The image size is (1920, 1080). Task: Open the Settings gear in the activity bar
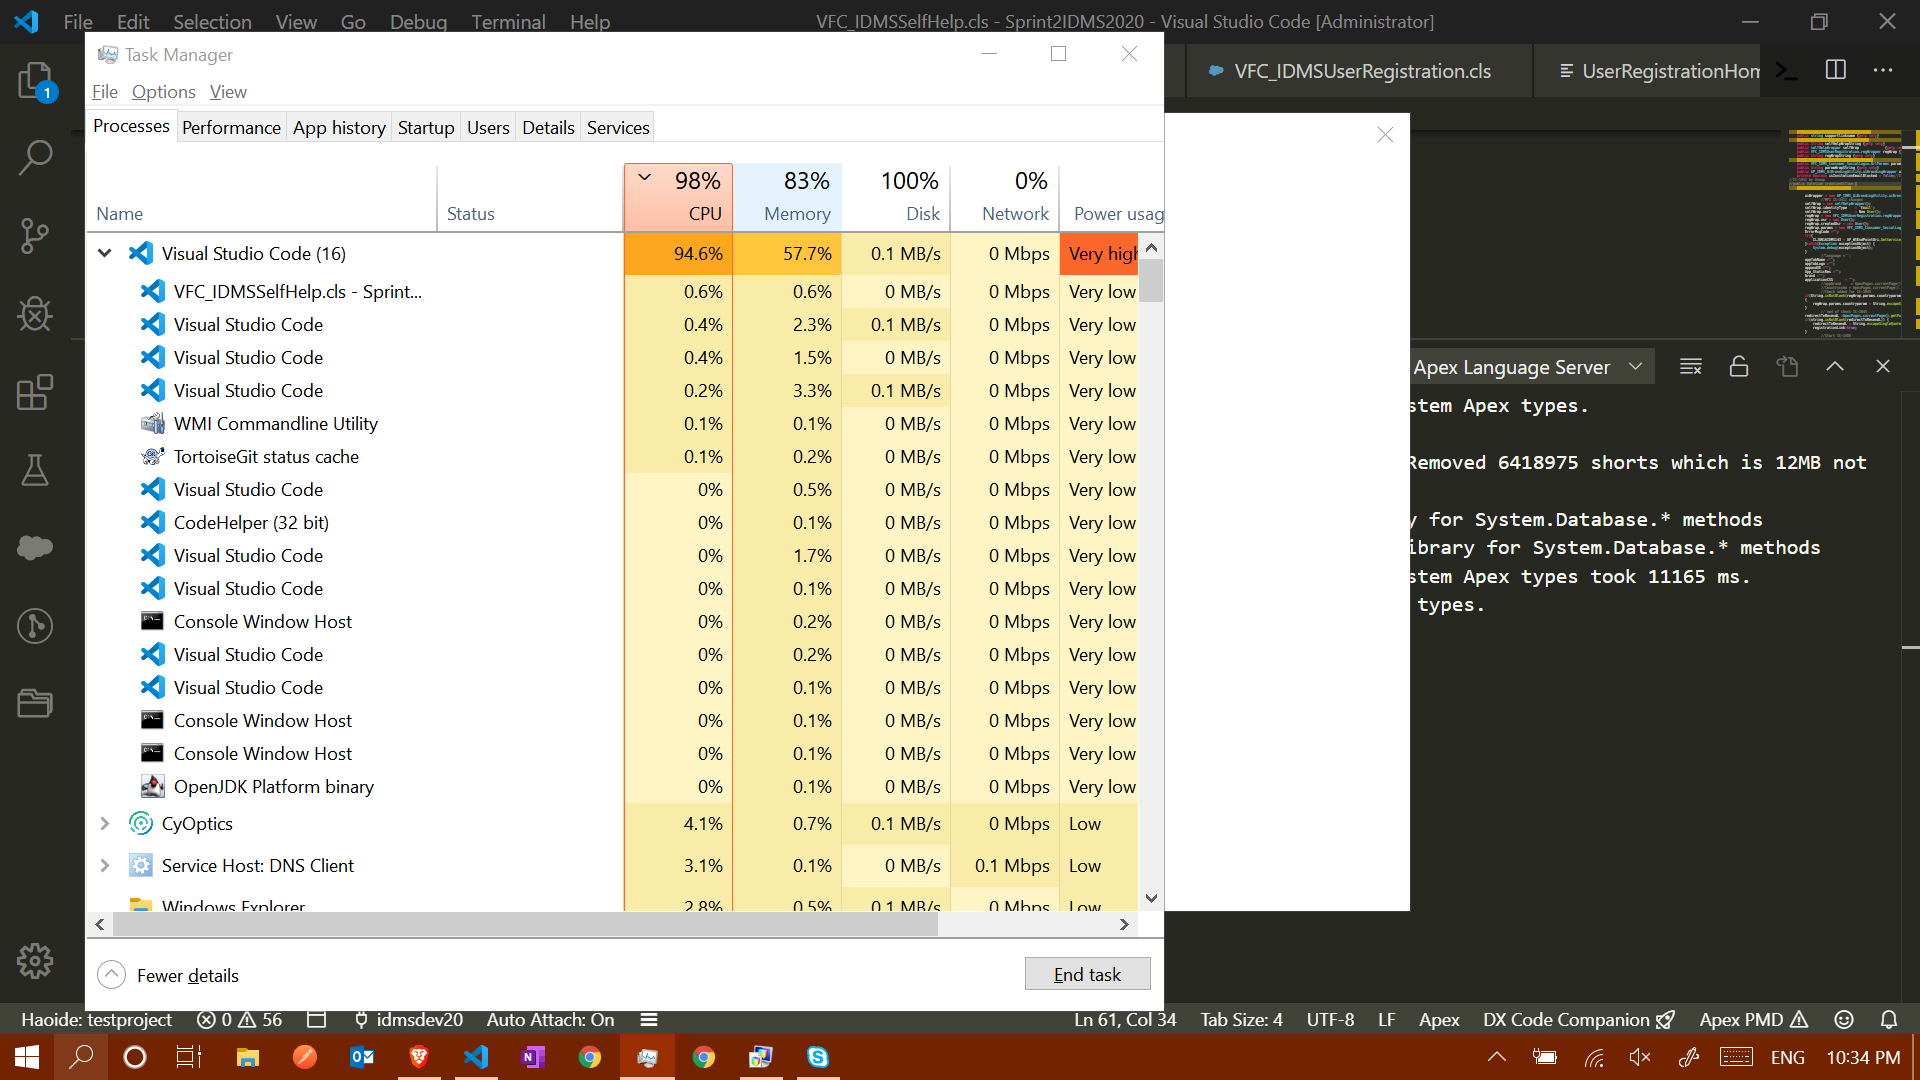(36, 961)
